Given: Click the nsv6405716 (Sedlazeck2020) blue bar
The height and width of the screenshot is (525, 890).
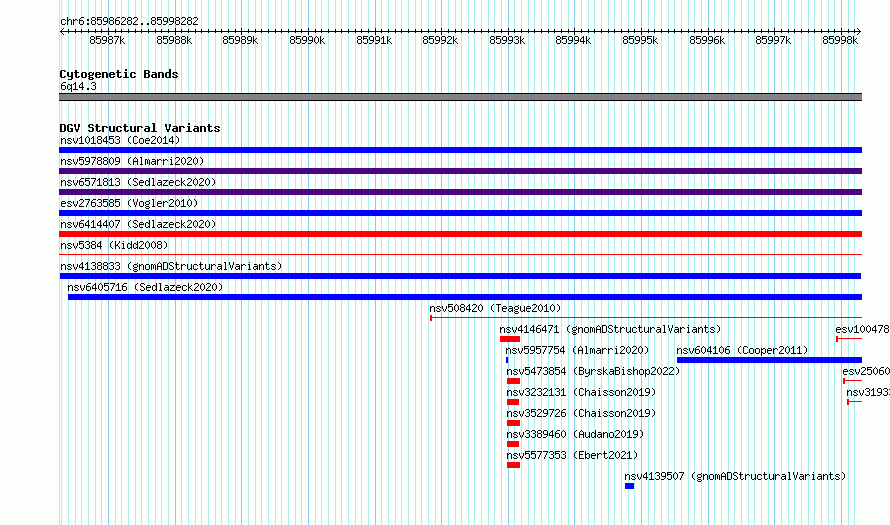Looking at the screenshot, I should point(465,297).
